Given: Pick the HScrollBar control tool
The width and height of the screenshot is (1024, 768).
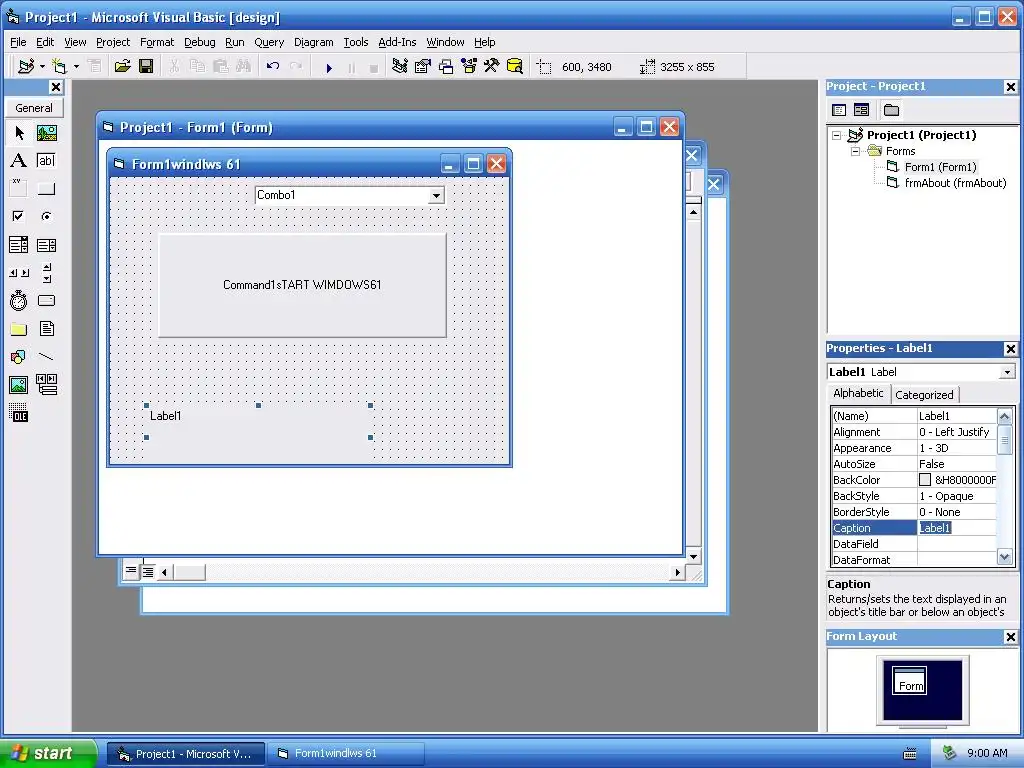Looking at the screenshot, I should pyautogui.click(x=19, y=273).
